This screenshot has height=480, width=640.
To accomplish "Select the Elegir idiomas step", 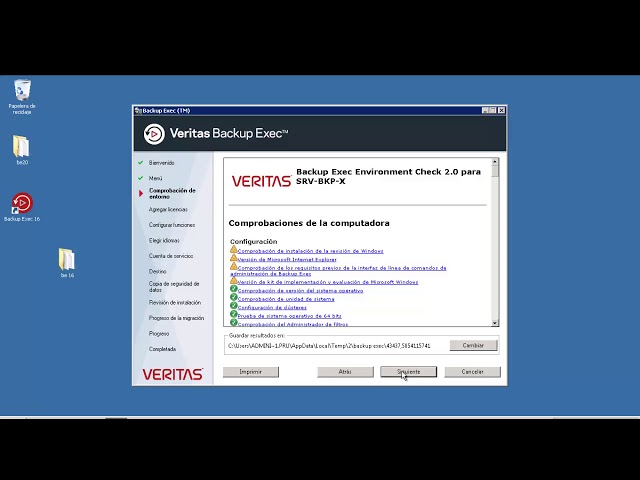I will (164, 240).
